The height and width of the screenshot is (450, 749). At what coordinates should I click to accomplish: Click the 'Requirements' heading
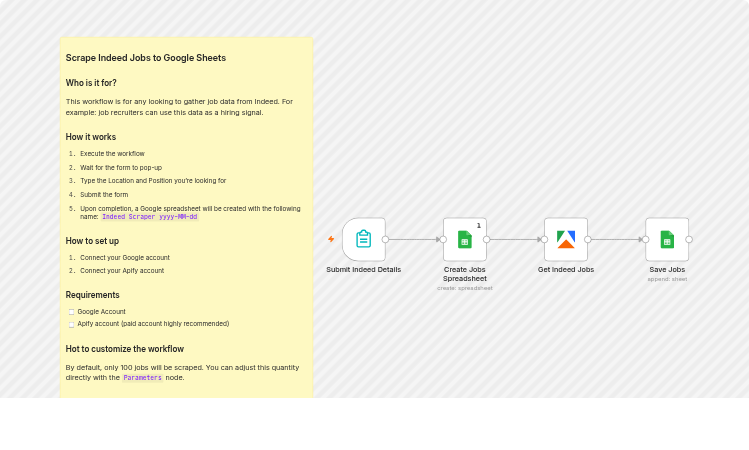[x=93, y=295]
